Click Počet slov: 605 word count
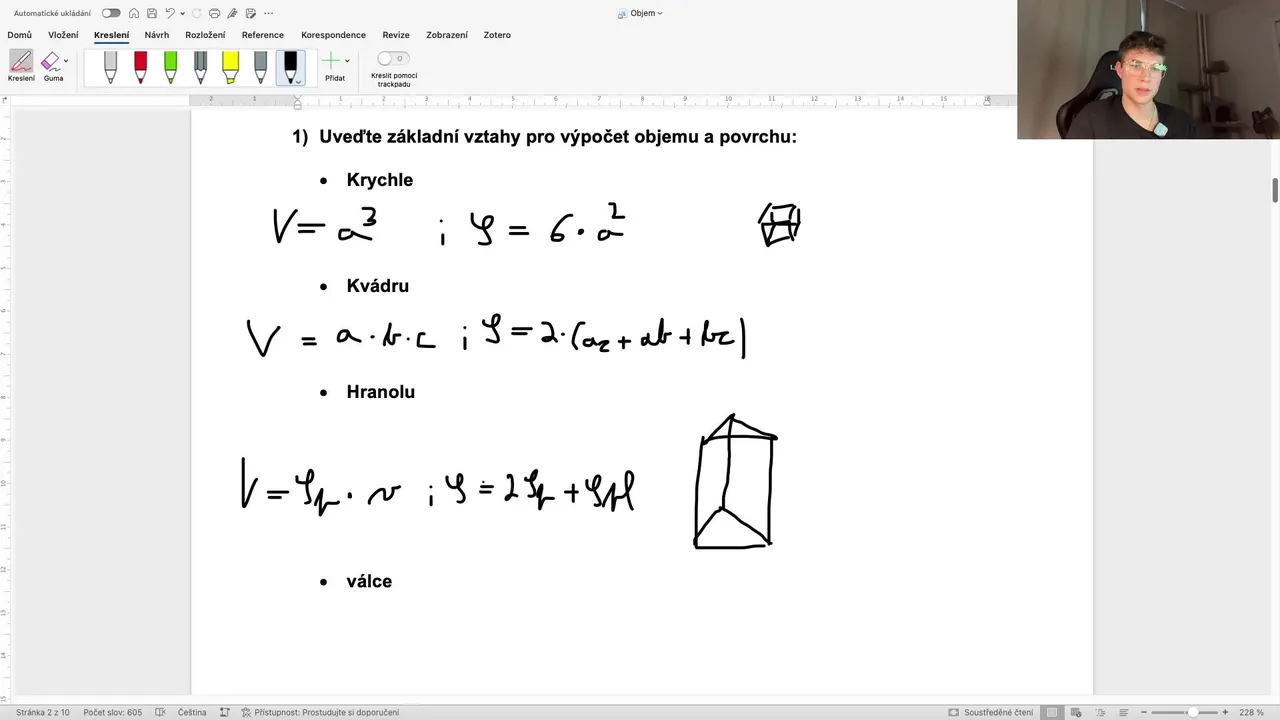The image size is (1280, 720). (113, 712)
